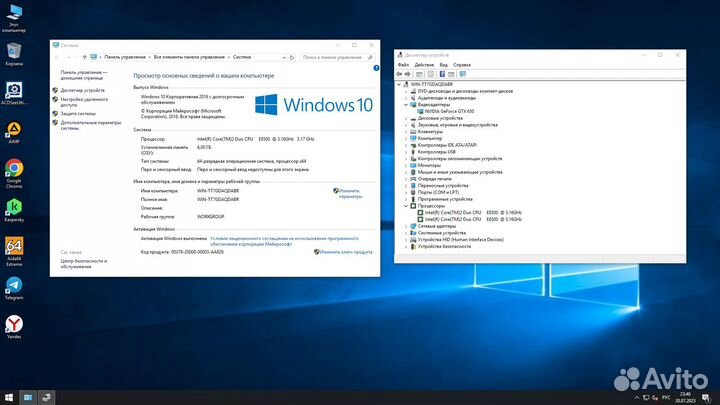Click the Windows Start button

(x=8, y=397)
